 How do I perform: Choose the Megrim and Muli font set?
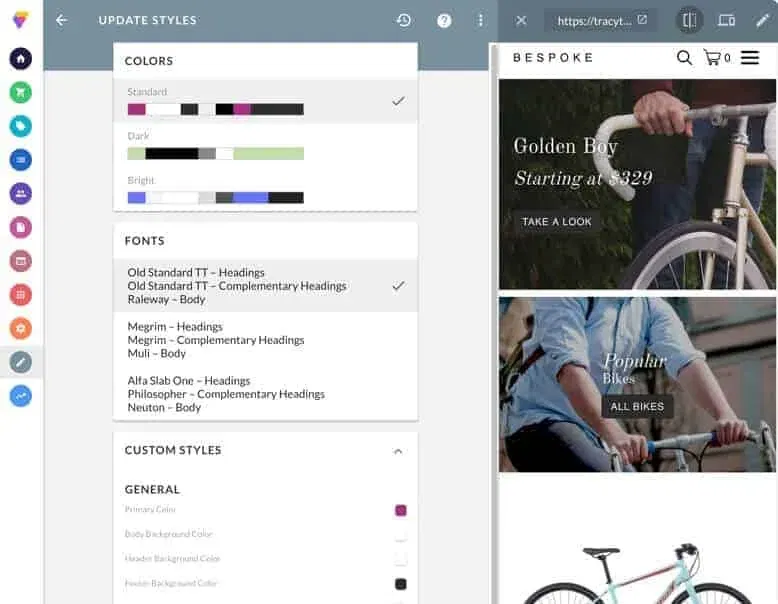265,340
